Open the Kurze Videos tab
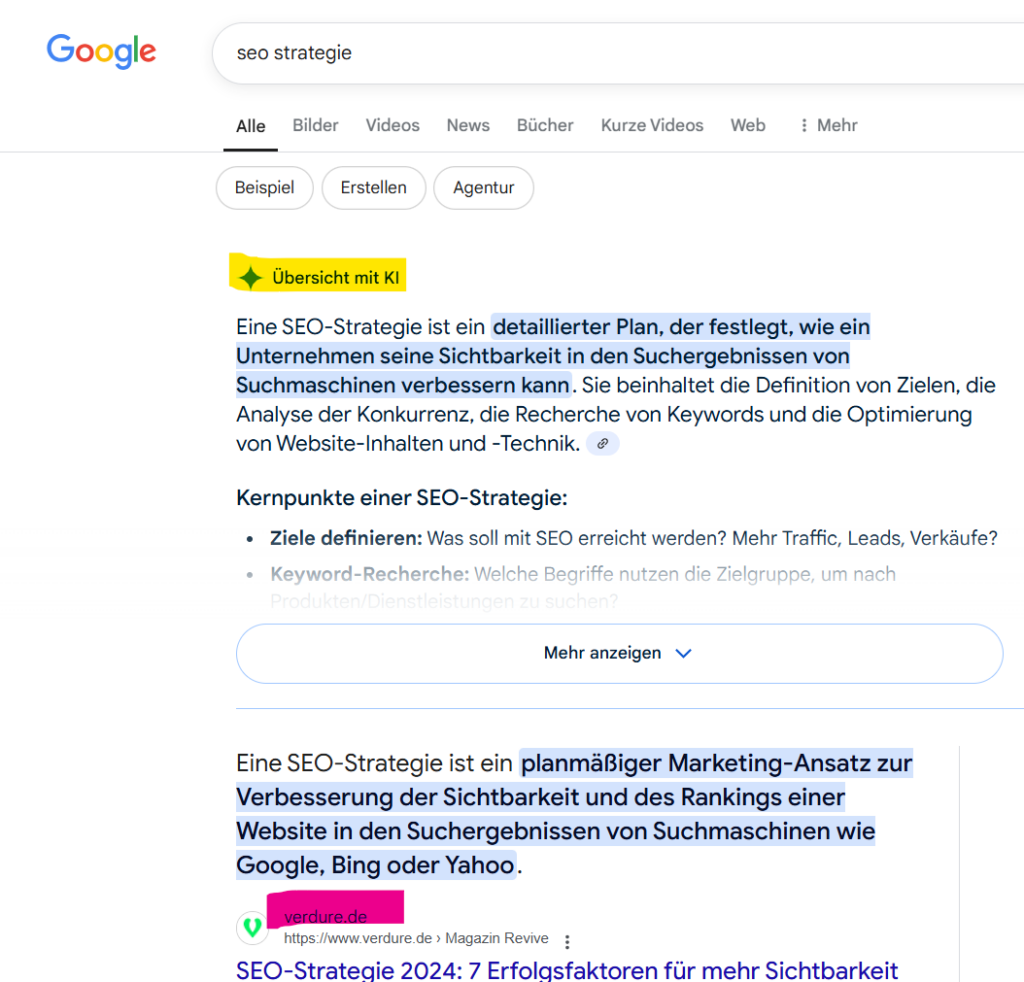Screen dimensions: 1024x982 pyautogui.click(x=652, y=126)
